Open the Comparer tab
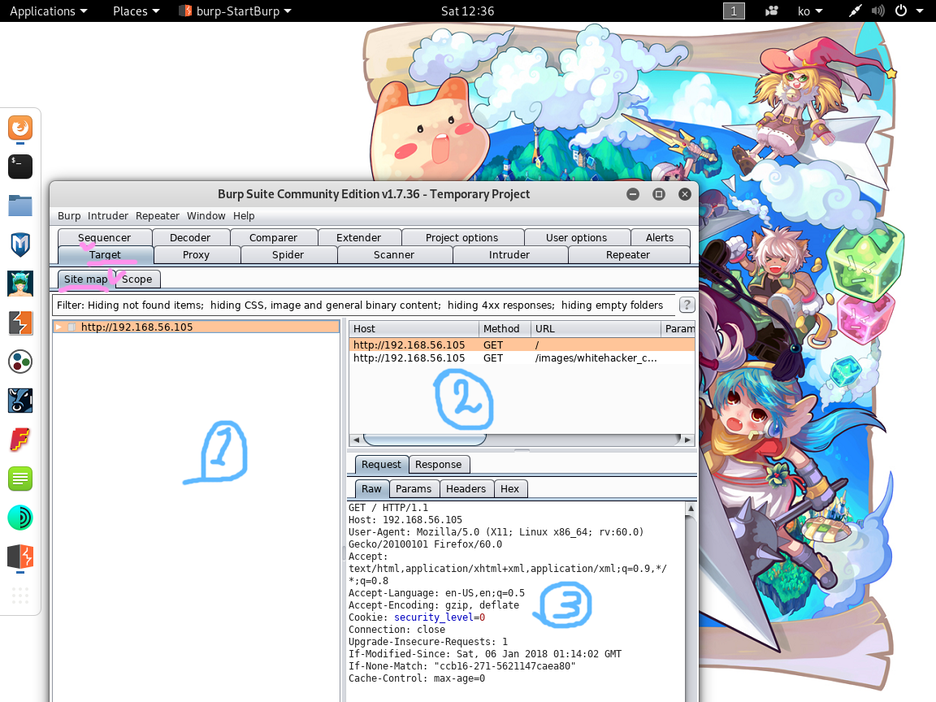Screen dimensions: 936x702 (273, 238)
